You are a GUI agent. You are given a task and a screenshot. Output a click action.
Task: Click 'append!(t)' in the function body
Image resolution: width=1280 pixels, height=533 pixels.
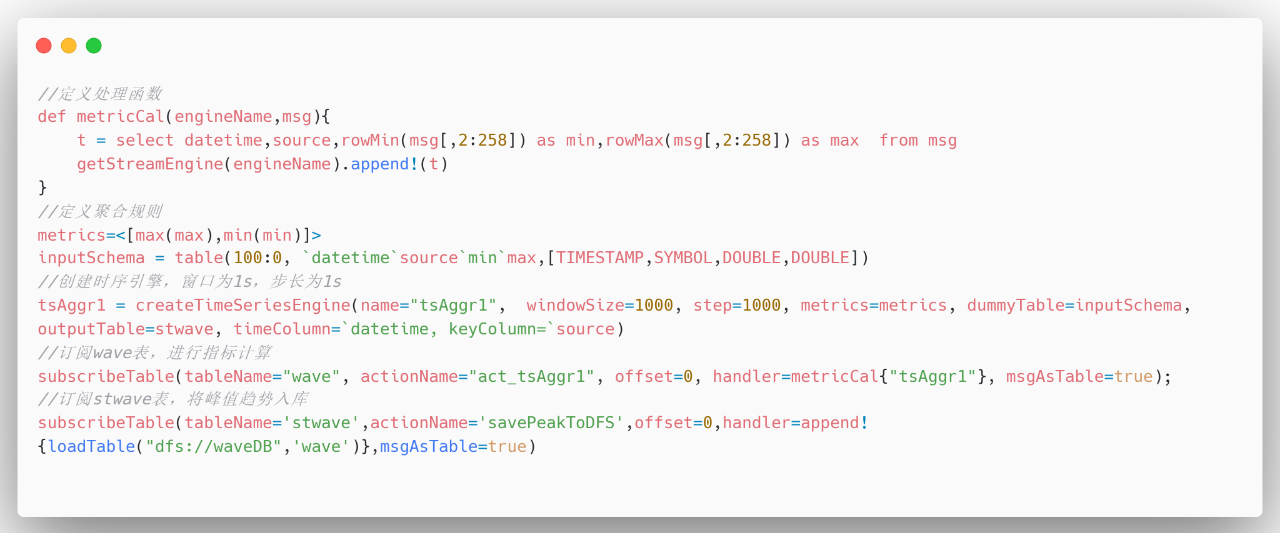pyautogui.click(x=400, y=164)
